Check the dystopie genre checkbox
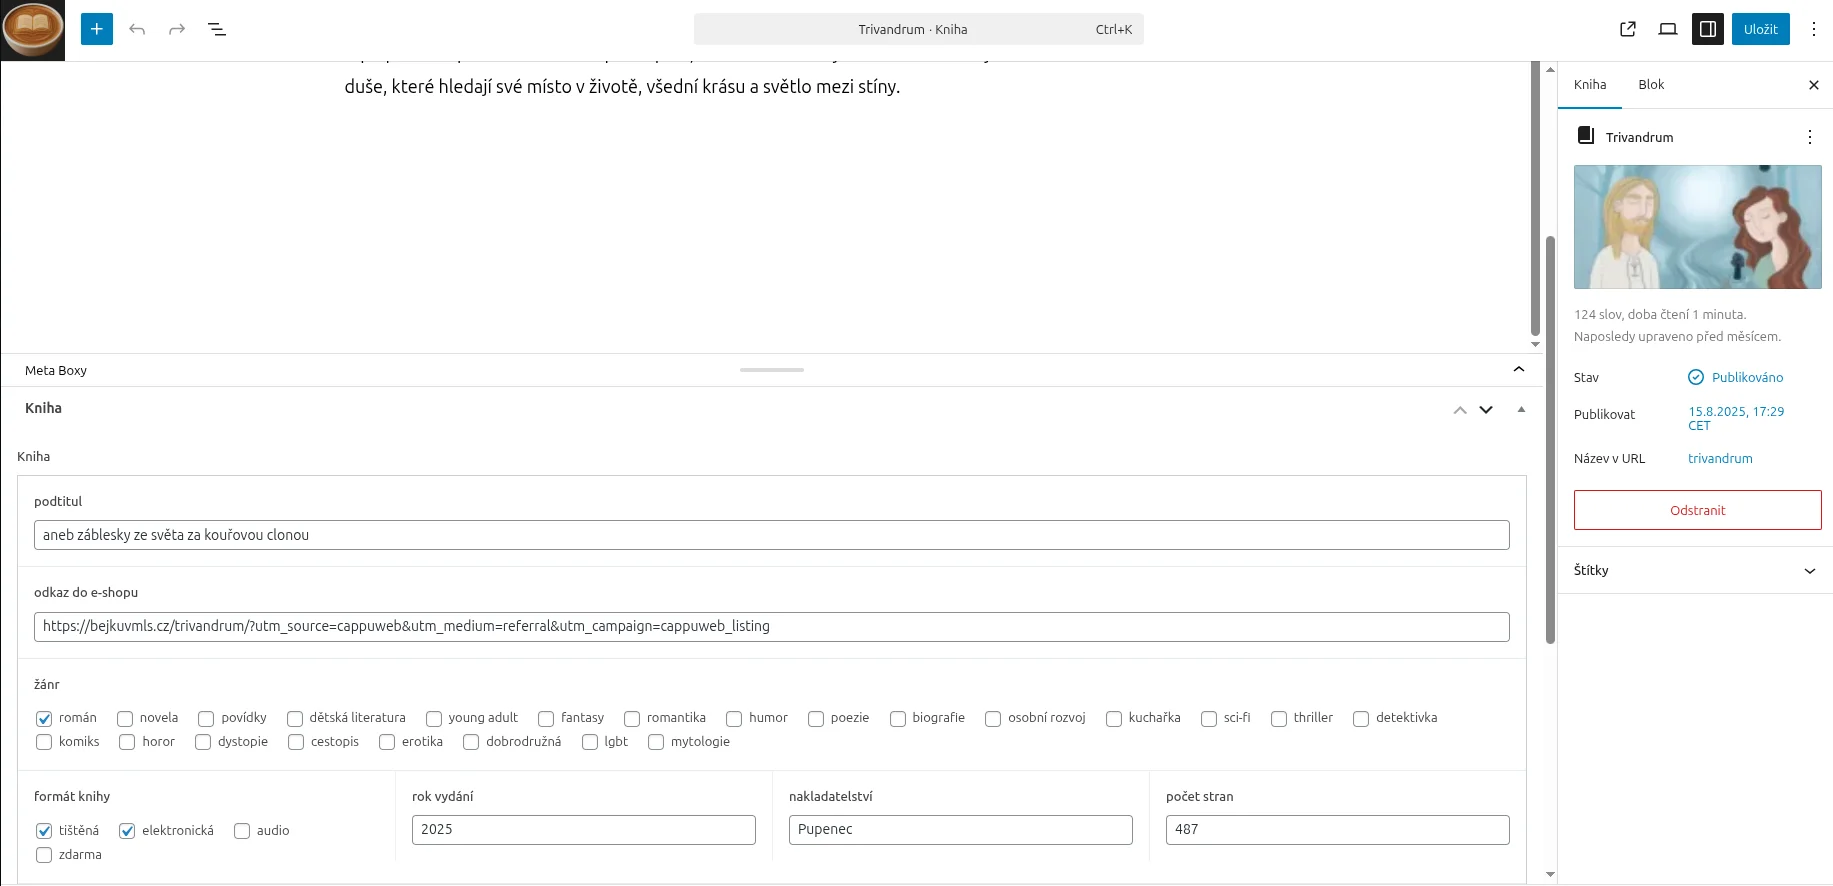This screenshot has height=886, width=1833. point(203,742)
